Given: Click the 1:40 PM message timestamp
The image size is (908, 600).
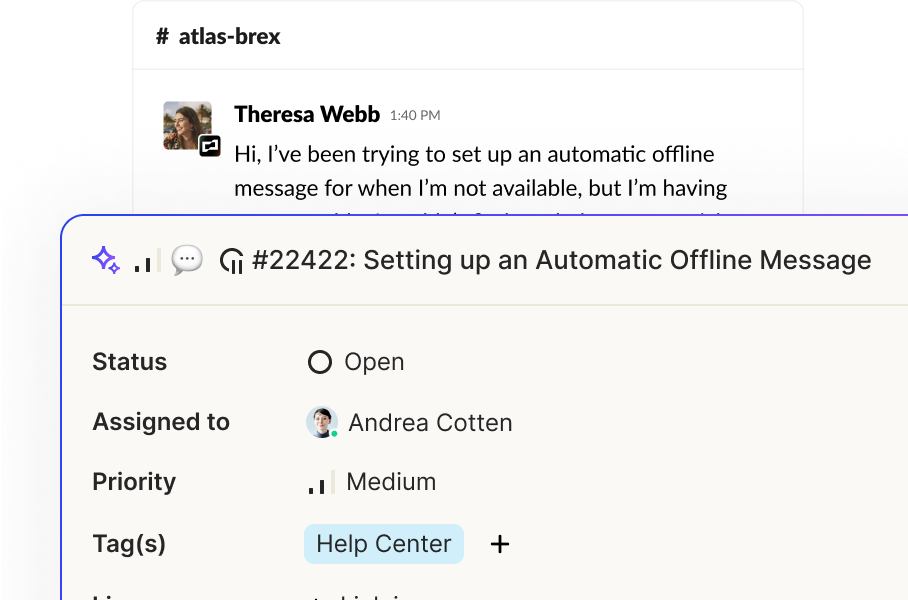Looking at the screenshot, I should coord(415,115).
